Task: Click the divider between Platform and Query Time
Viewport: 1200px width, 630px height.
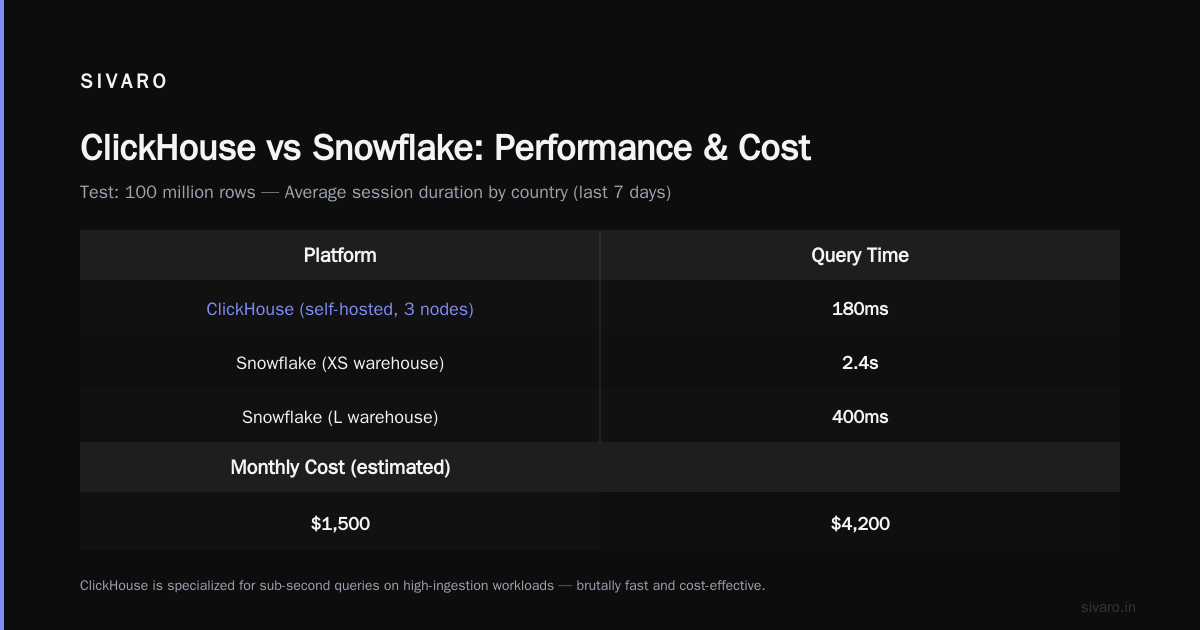Action: tap(600, 336)
